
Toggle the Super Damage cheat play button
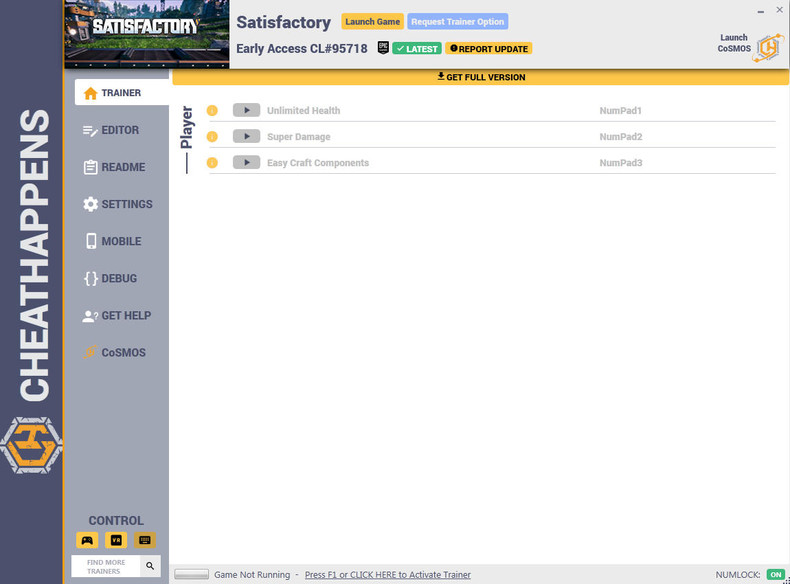246,137
